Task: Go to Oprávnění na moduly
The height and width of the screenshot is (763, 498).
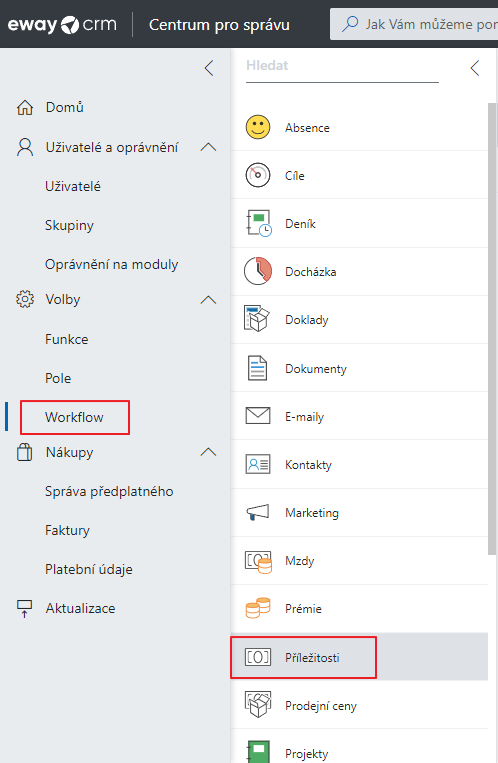Action: click(111, 264)
